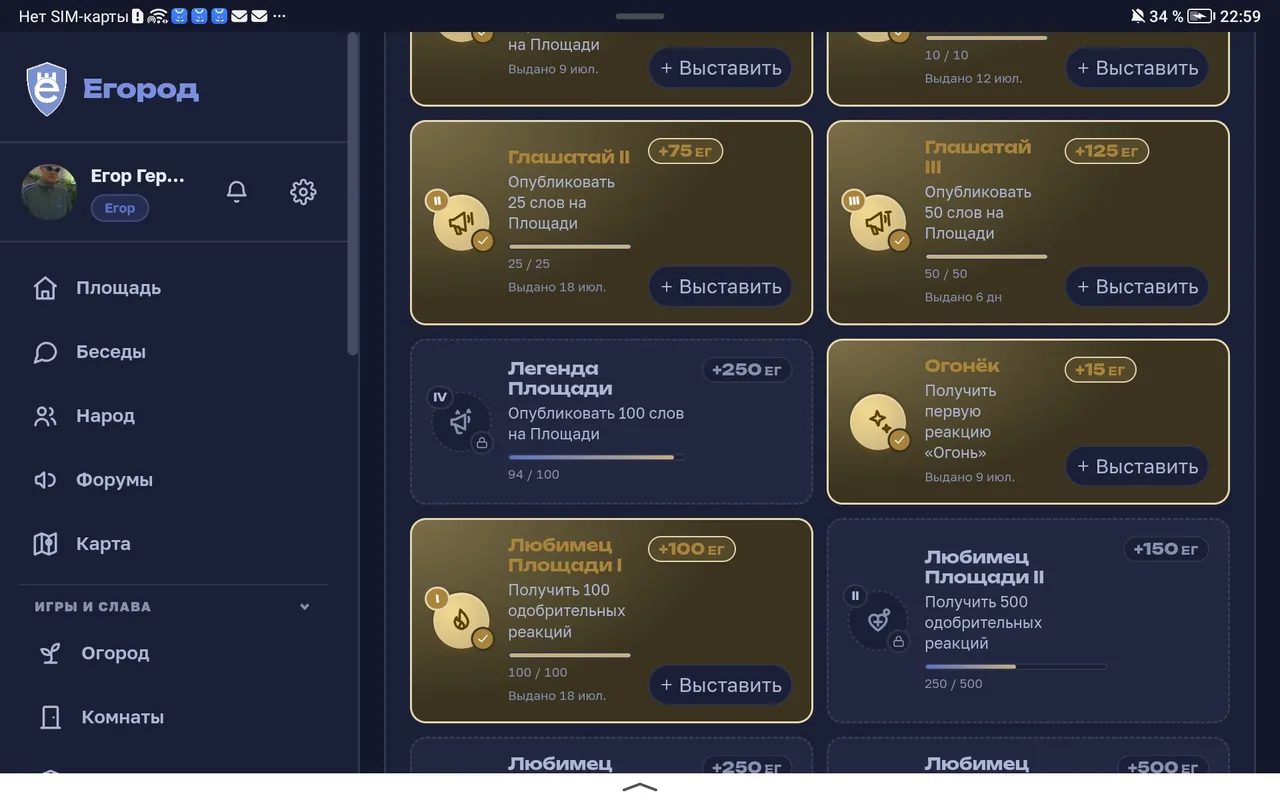Click the Огонёк sparkle badge icon
The height and width of the screenshot is (800, 1280).
pyautogui.click(x=878, y=422)
